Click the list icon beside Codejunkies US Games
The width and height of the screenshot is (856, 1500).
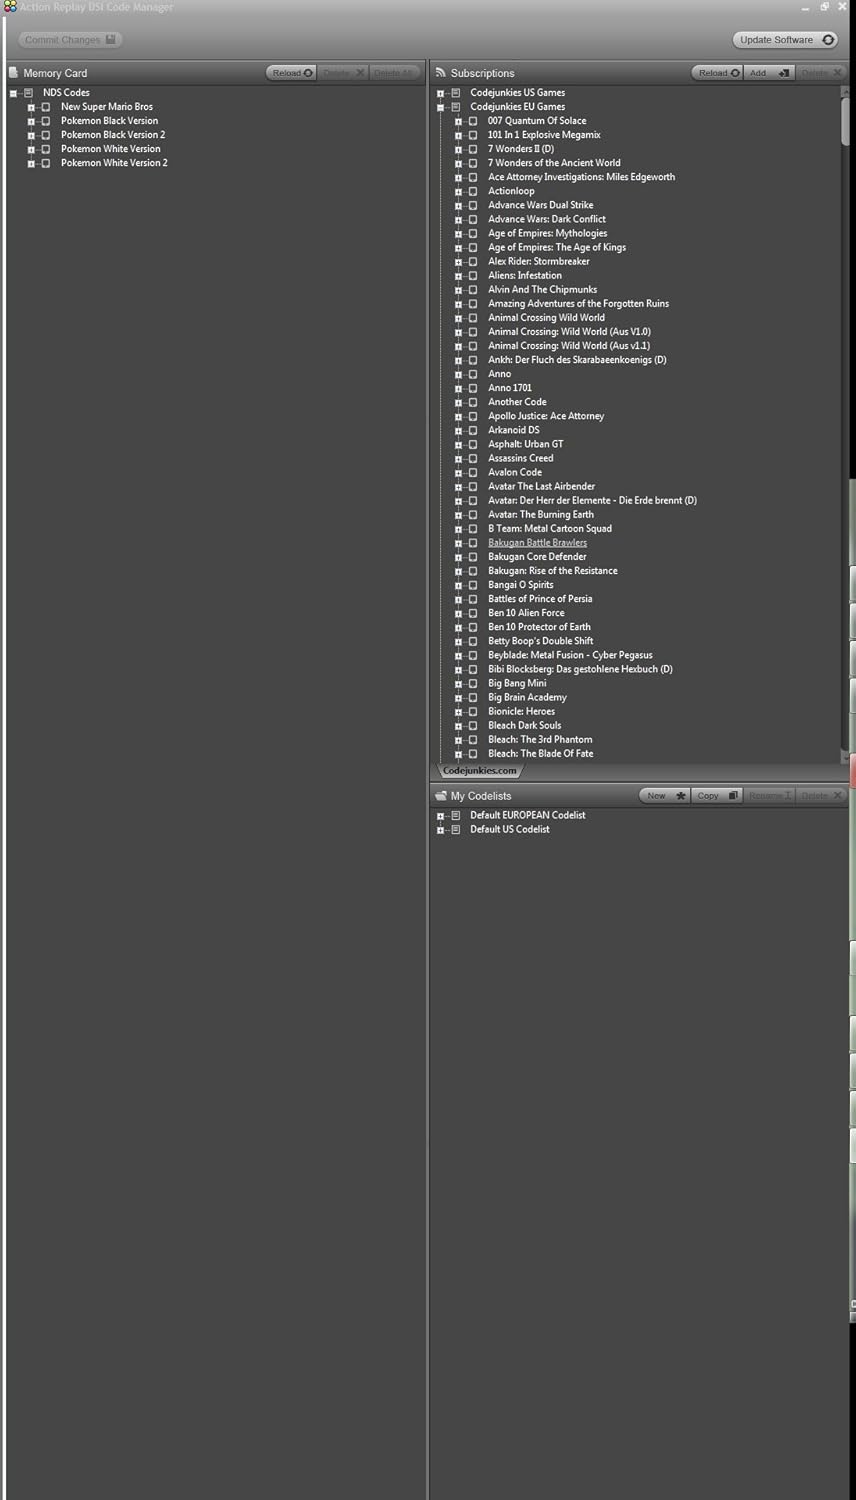(x=456, y=93)
